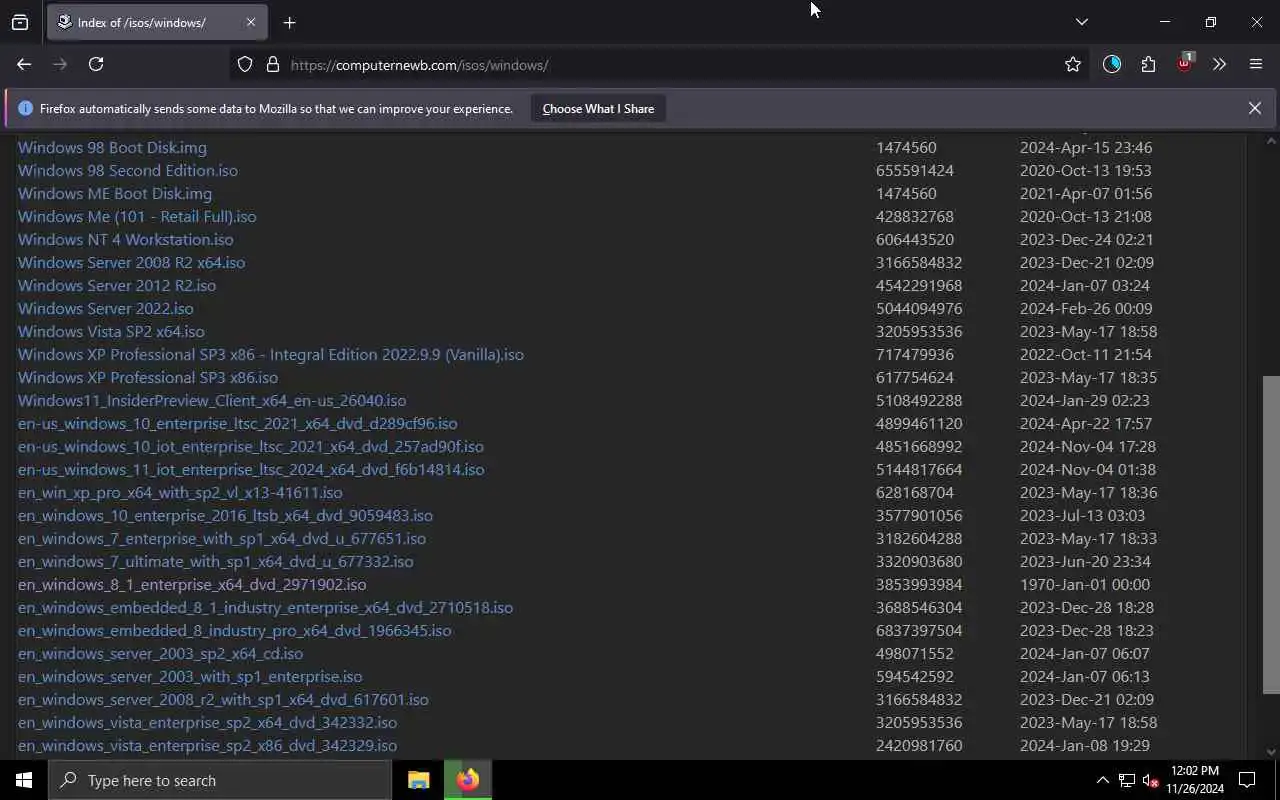Dismiss the Firefox data notification bar
The image size is (1280, 800).
tap(1254, 108)
